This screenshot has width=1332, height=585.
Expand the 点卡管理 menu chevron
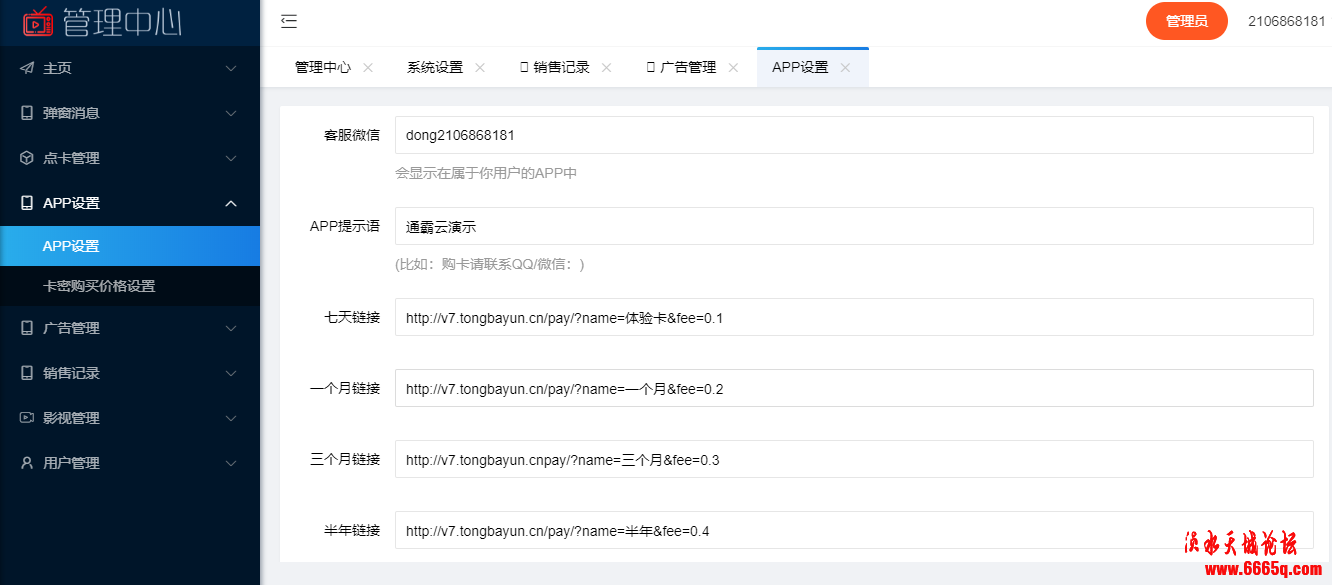click(231, 158)
